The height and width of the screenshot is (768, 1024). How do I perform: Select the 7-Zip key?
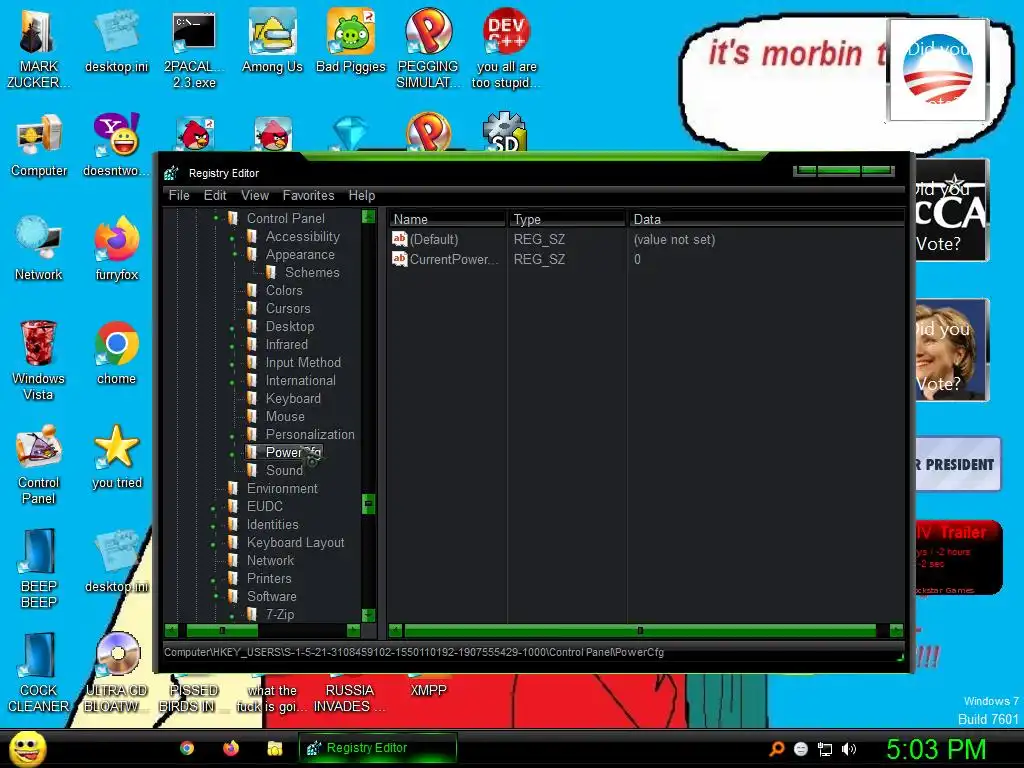pos(280,615)
